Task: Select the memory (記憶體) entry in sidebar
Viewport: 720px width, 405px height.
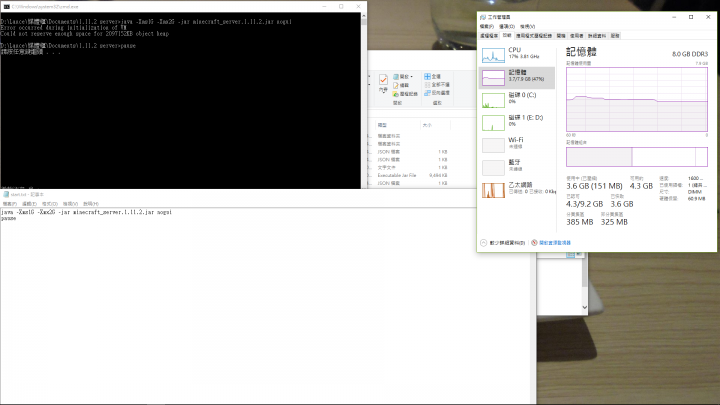Action: pos(517,78)
